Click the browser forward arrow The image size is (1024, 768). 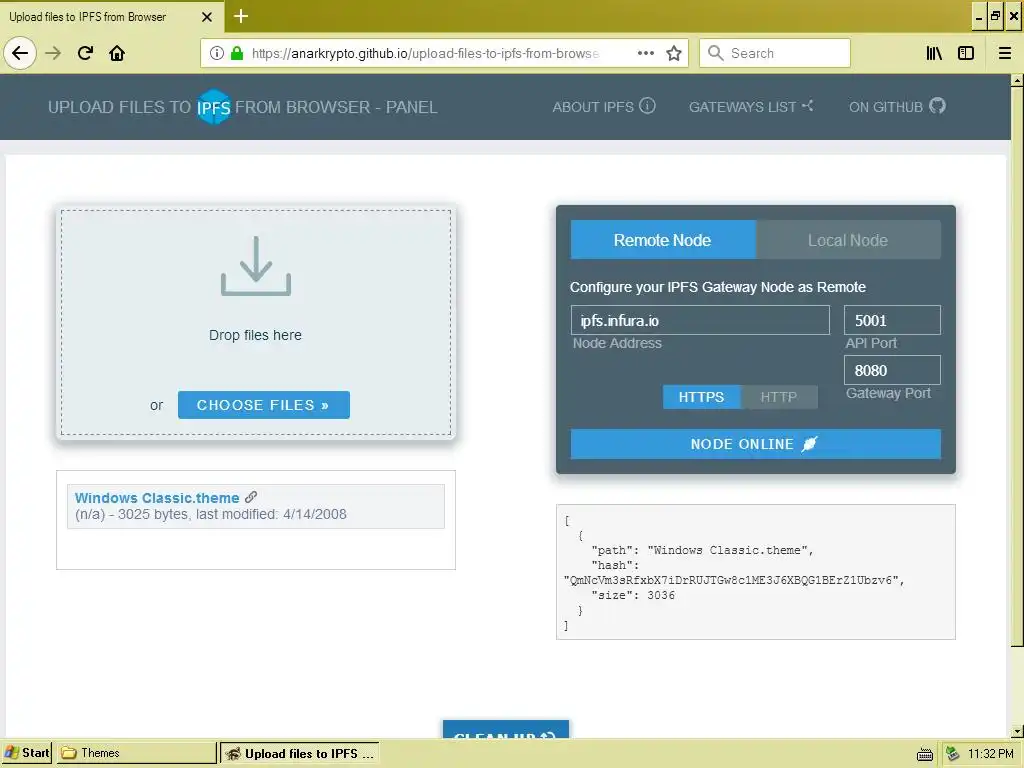click(53, 53)
